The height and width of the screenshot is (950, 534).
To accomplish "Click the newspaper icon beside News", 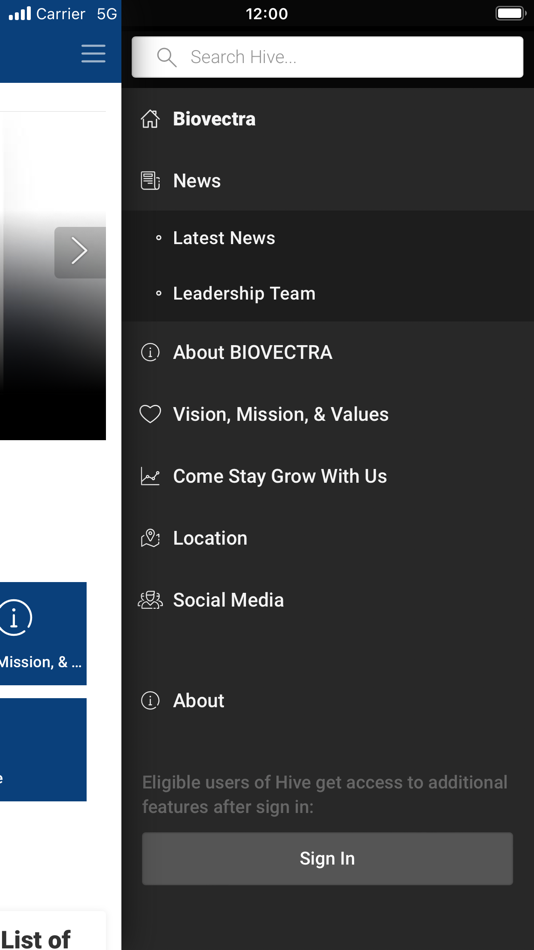I will click(x=150, y=181).
